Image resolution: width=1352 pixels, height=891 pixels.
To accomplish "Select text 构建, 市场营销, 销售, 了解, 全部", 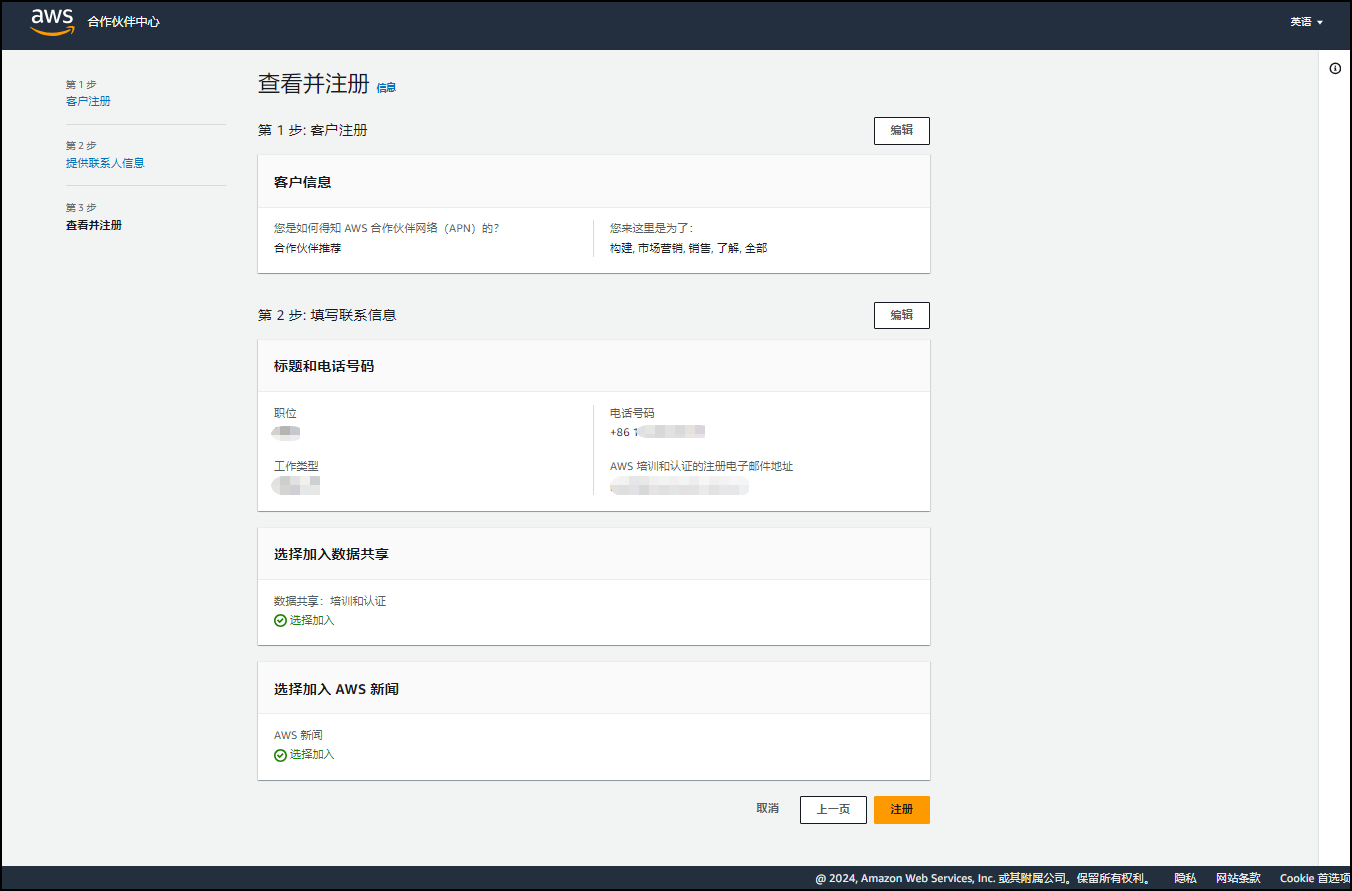I will coord(689,248).
